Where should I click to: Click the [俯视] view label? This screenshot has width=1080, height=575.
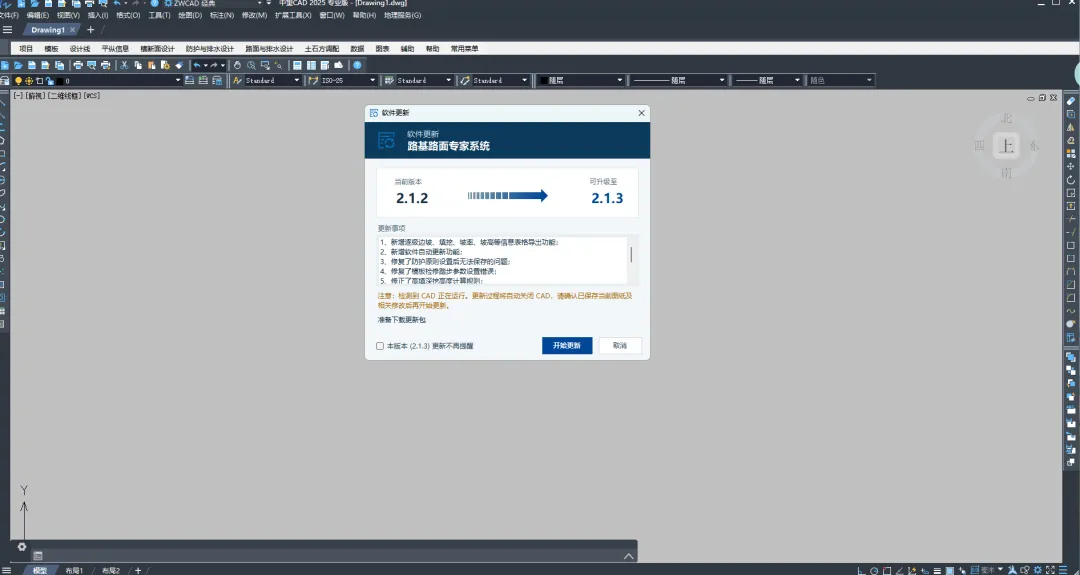tap(35, 96)
